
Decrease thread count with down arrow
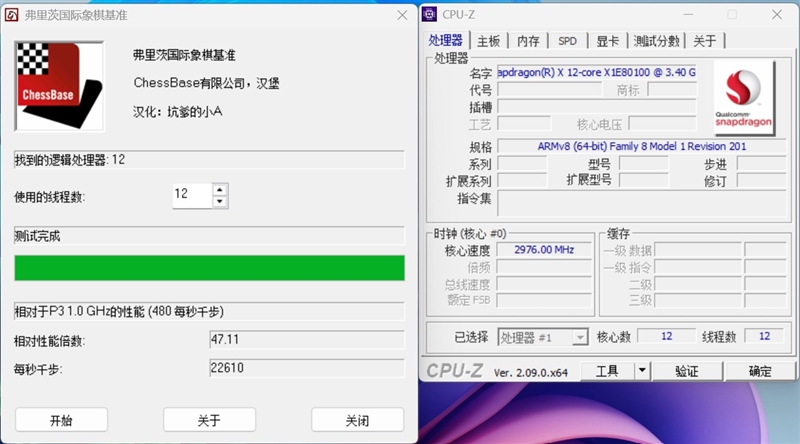219,202
